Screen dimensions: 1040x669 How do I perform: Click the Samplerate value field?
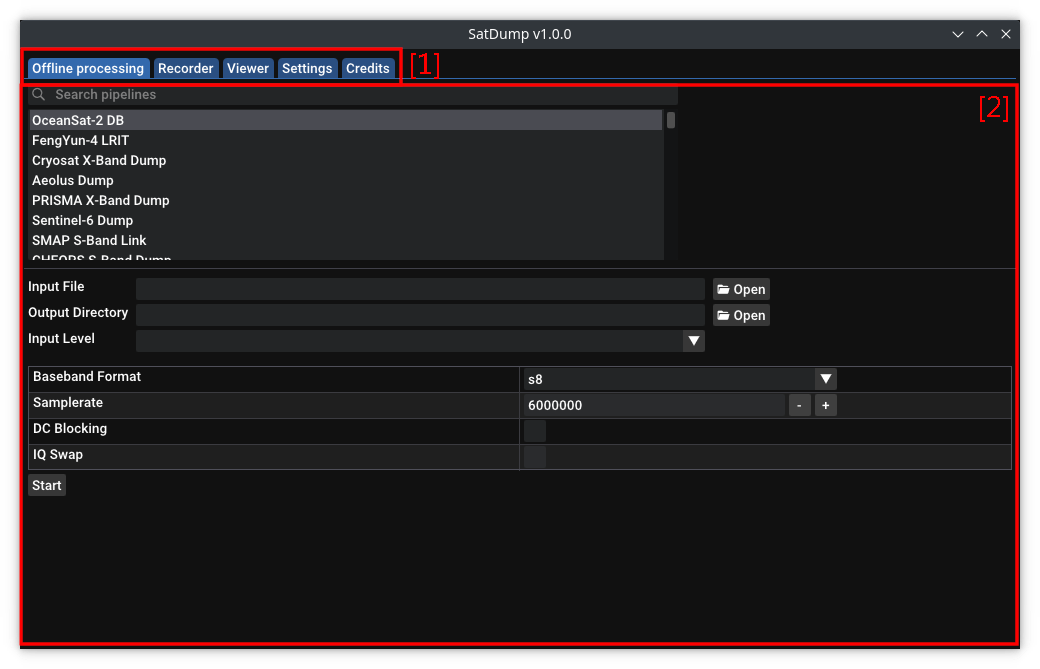(654, 405)
